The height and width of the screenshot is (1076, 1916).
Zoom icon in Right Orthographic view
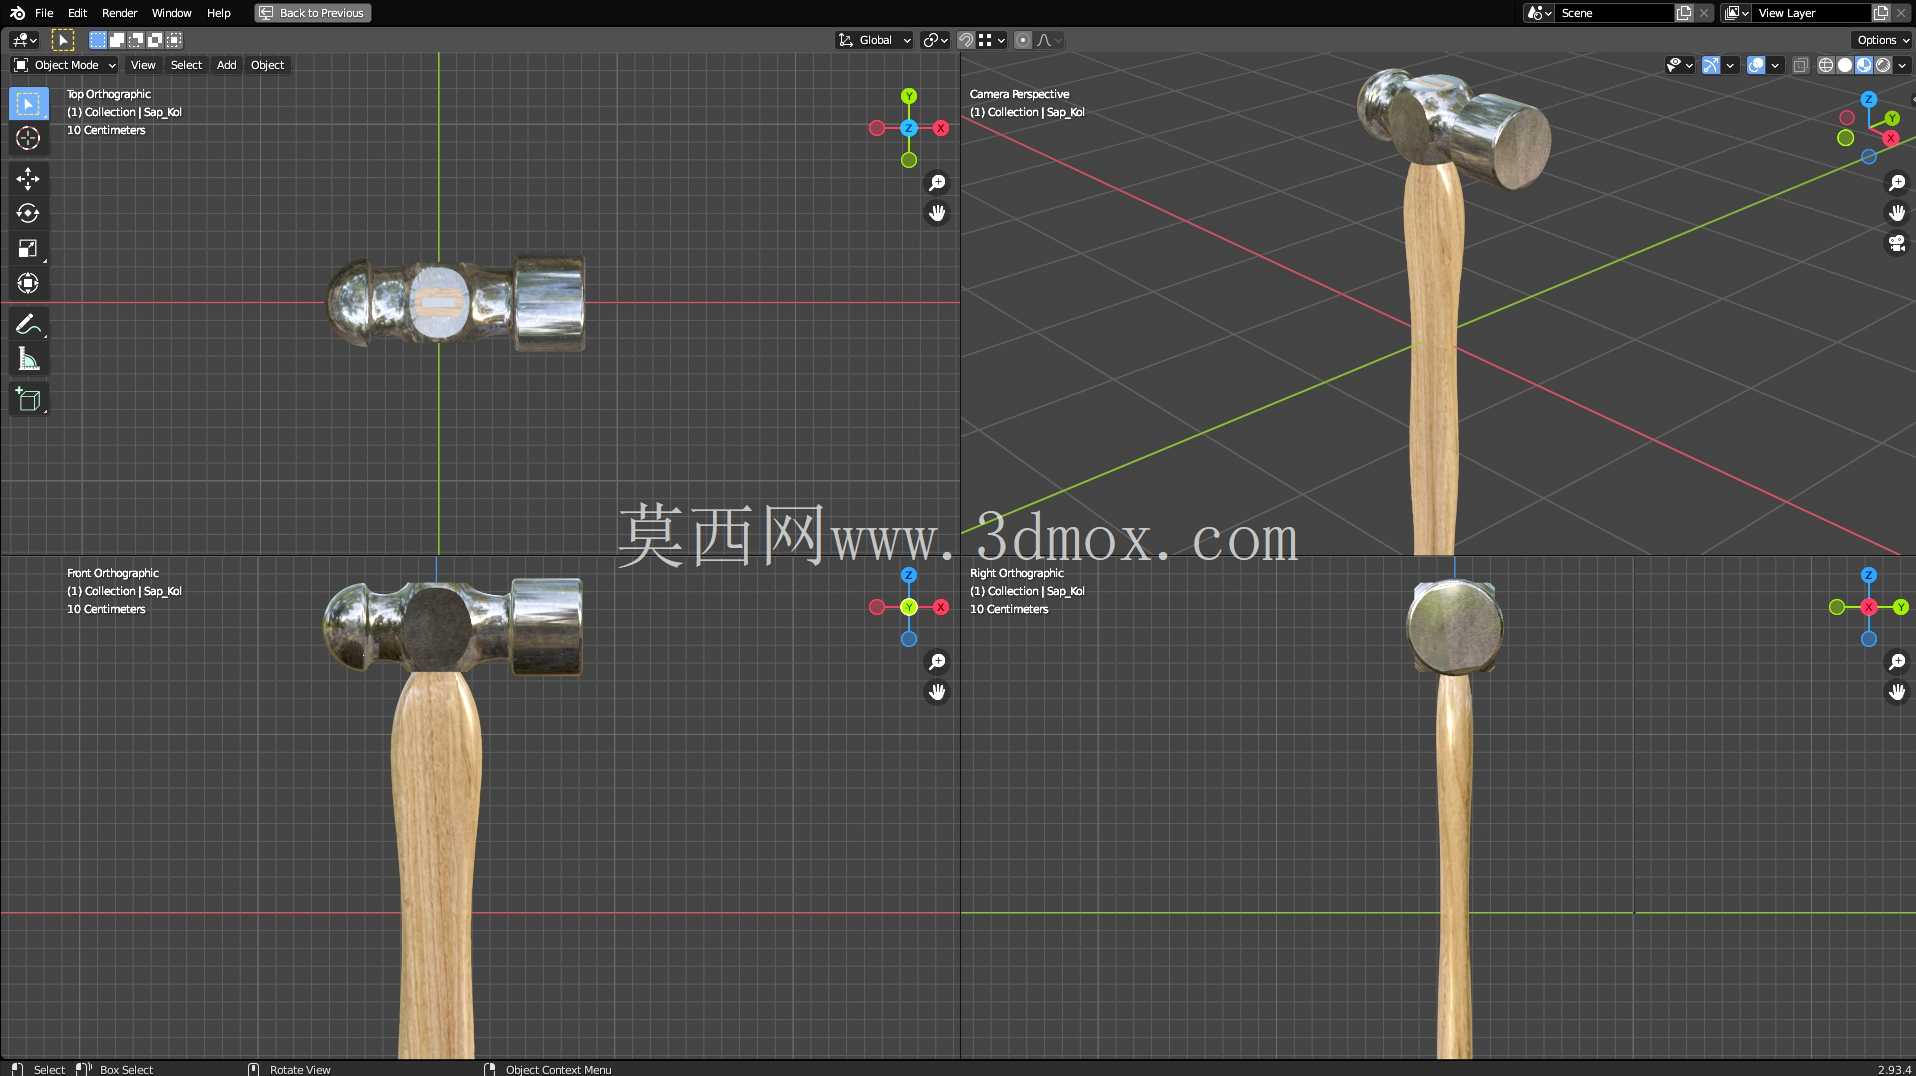tap(1897, 662)
